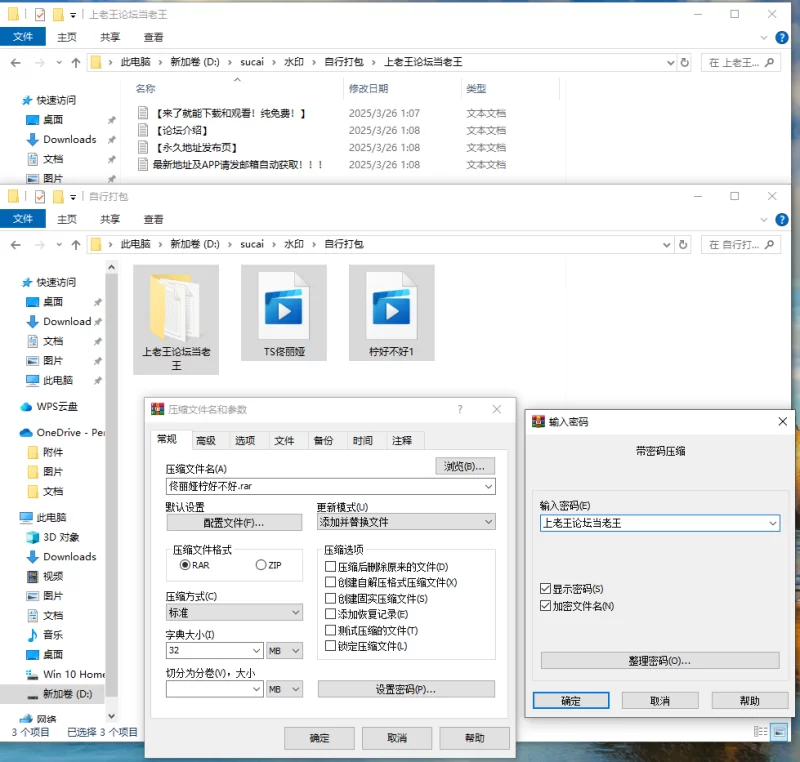
Task: Click help icon in 自行打包 explorer window
Action: [781, 219]
